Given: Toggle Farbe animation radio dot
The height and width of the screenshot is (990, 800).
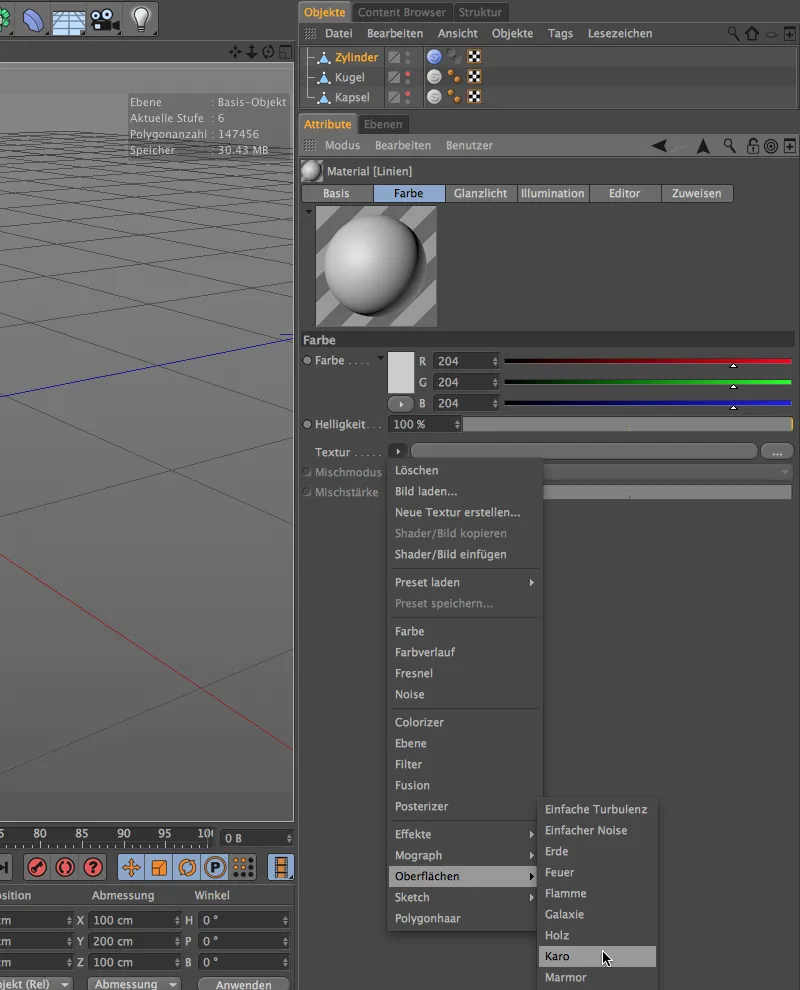Looking at the screenshot, I should click(307, 360).
